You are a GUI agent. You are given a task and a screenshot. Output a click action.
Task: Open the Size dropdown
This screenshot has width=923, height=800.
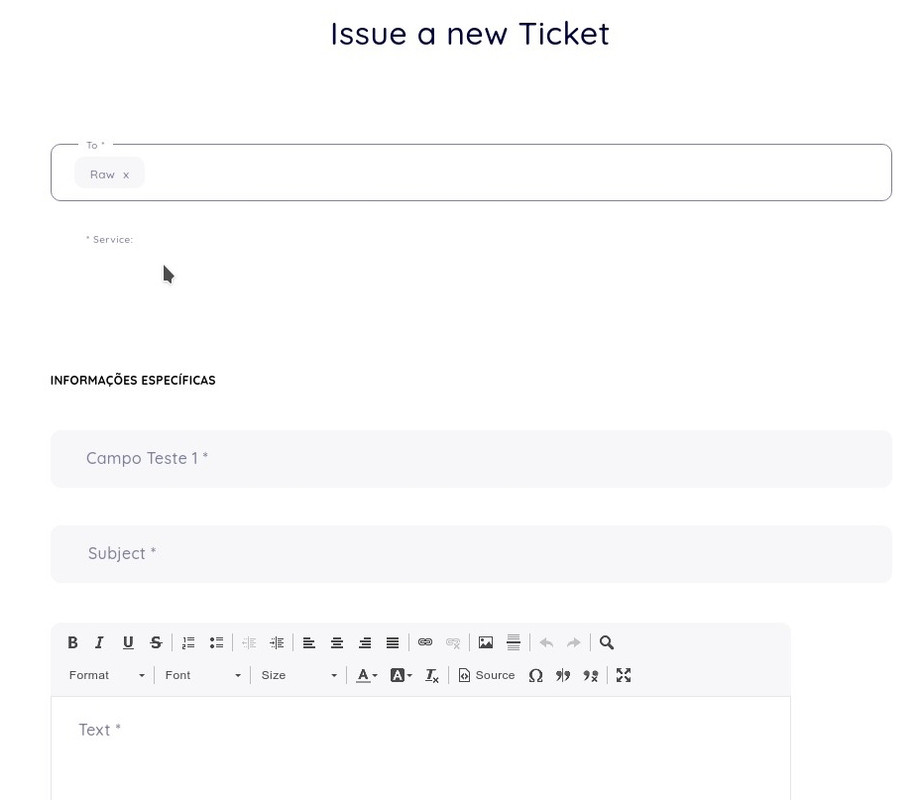pos(299,675)
